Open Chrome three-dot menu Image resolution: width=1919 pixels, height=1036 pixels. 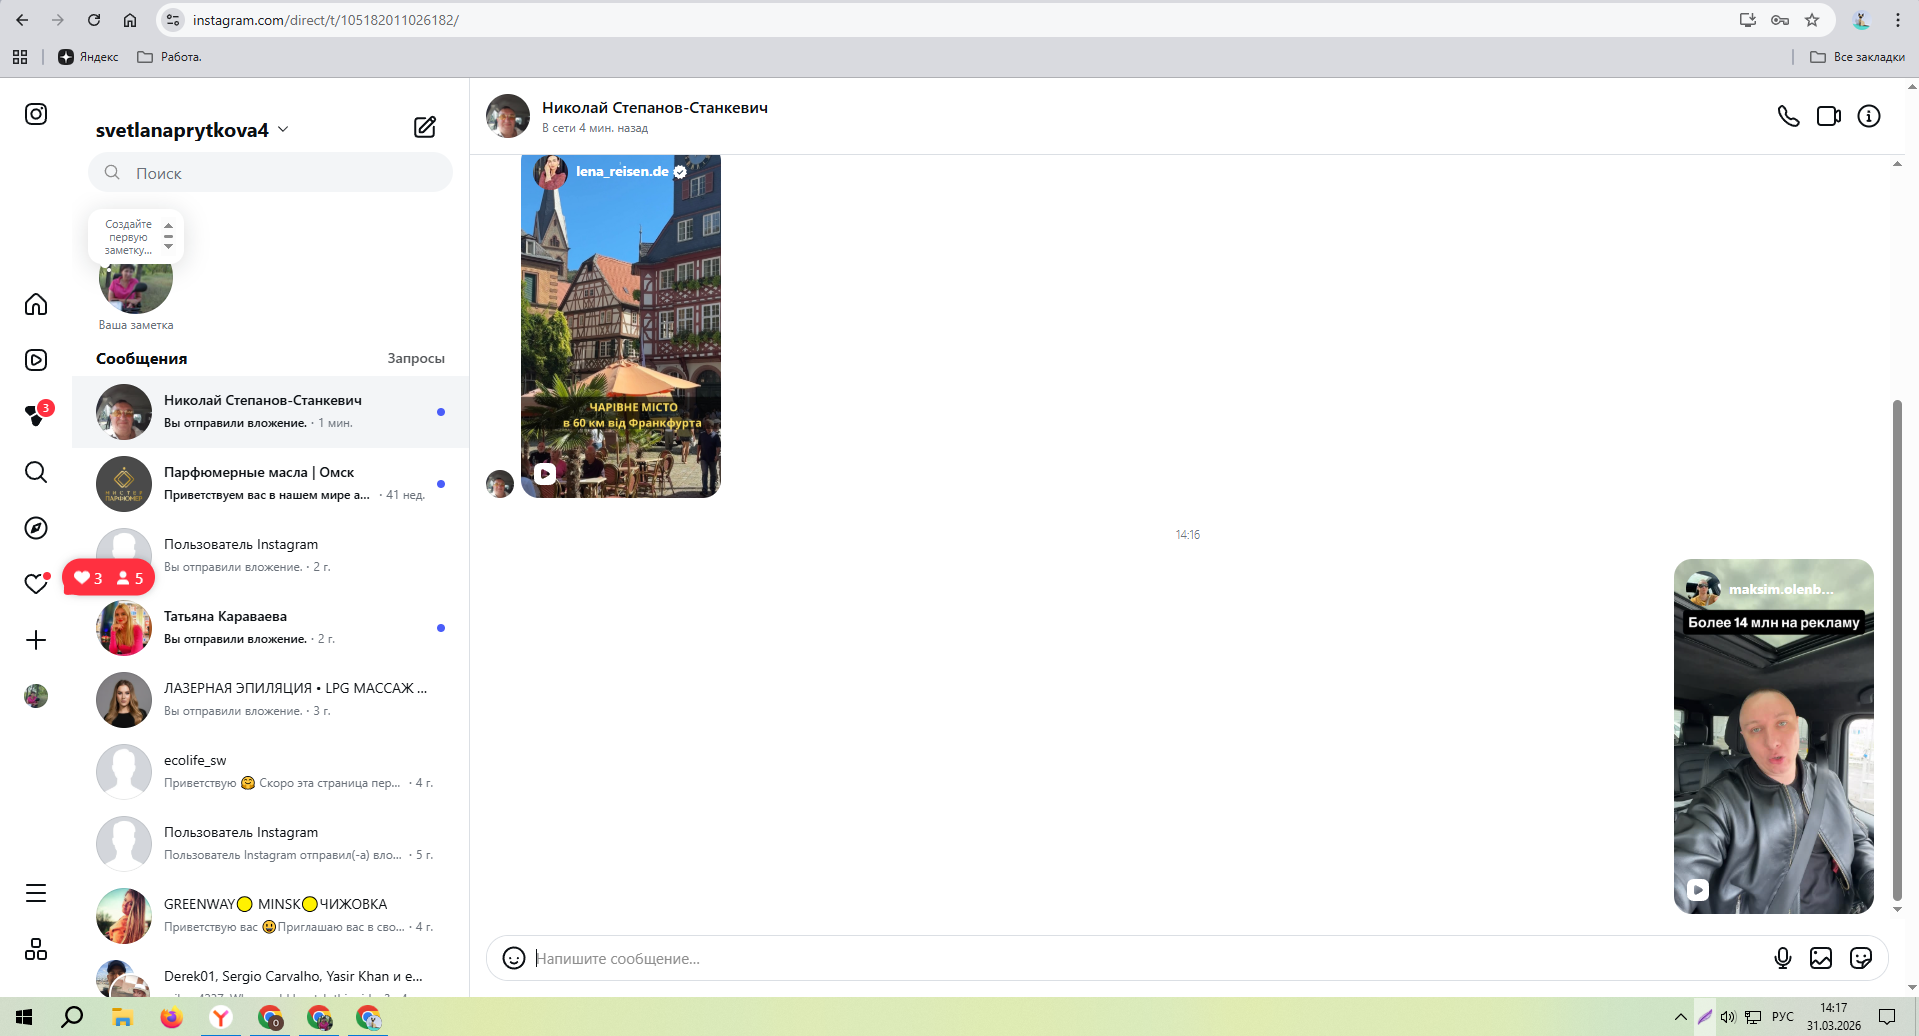(x=1898, y=20)
